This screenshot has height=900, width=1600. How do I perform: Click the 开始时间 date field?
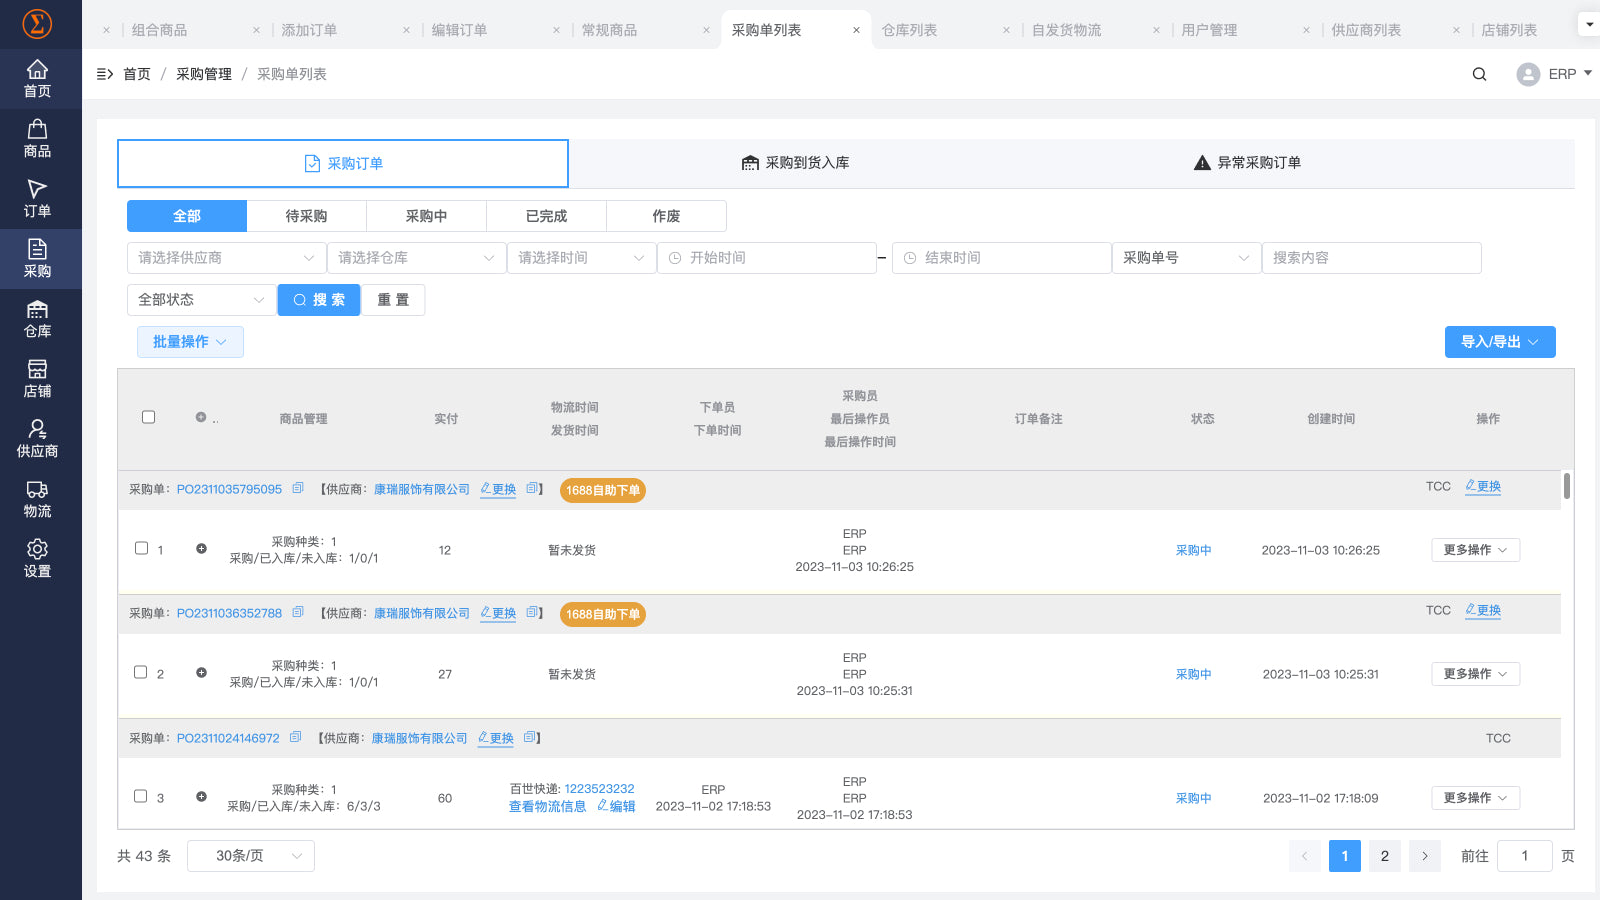coord(767,258)
